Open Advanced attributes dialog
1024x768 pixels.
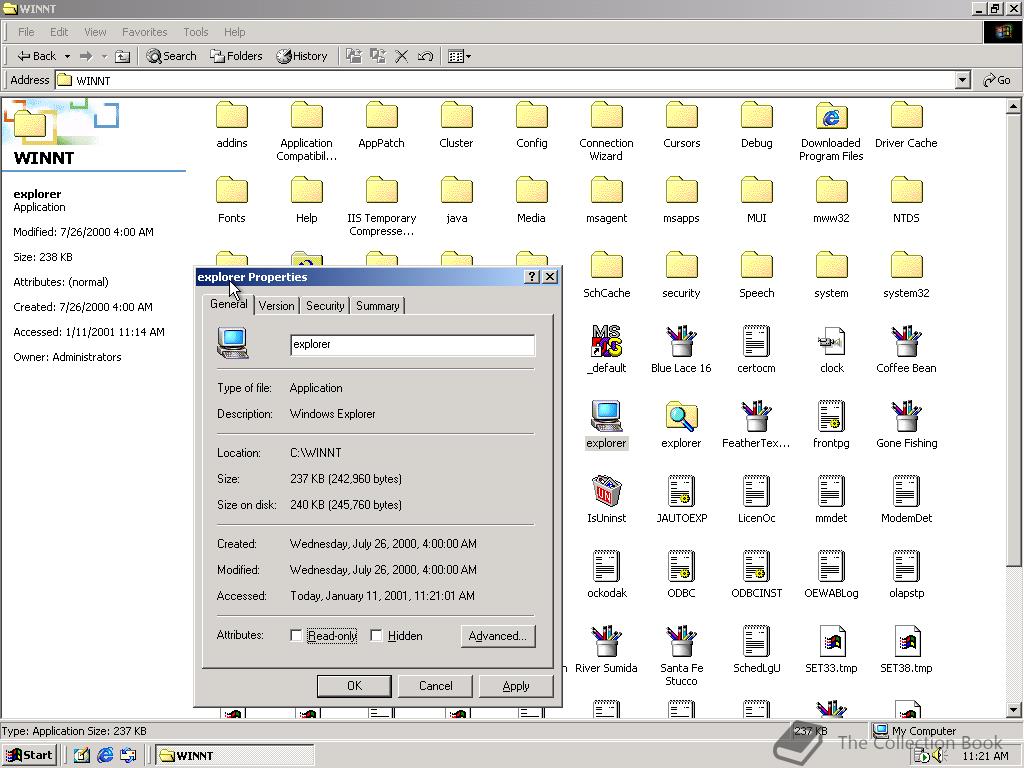coord(498,636)
